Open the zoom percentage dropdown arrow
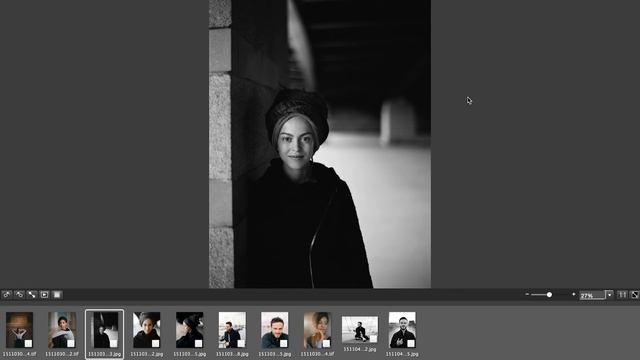This screenshot has height=360, width=640. coord(609,295)
